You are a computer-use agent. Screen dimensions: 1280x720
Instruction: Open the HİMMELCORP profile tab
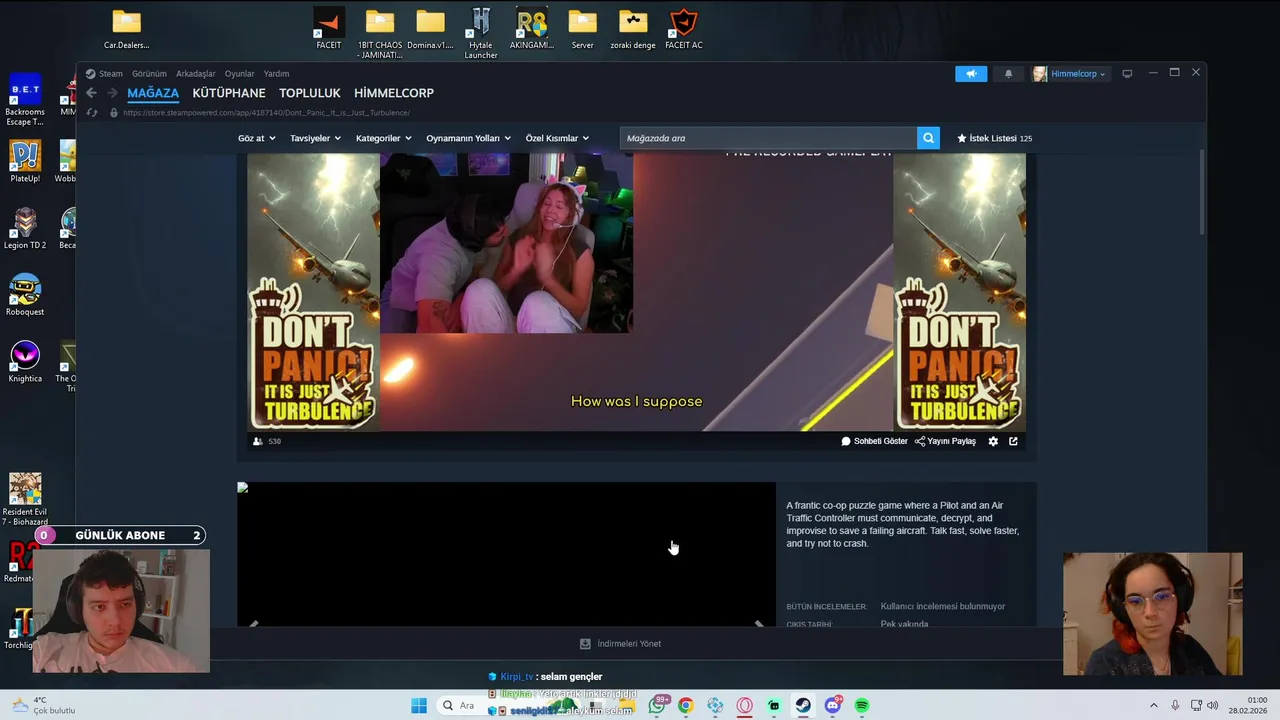394,93
